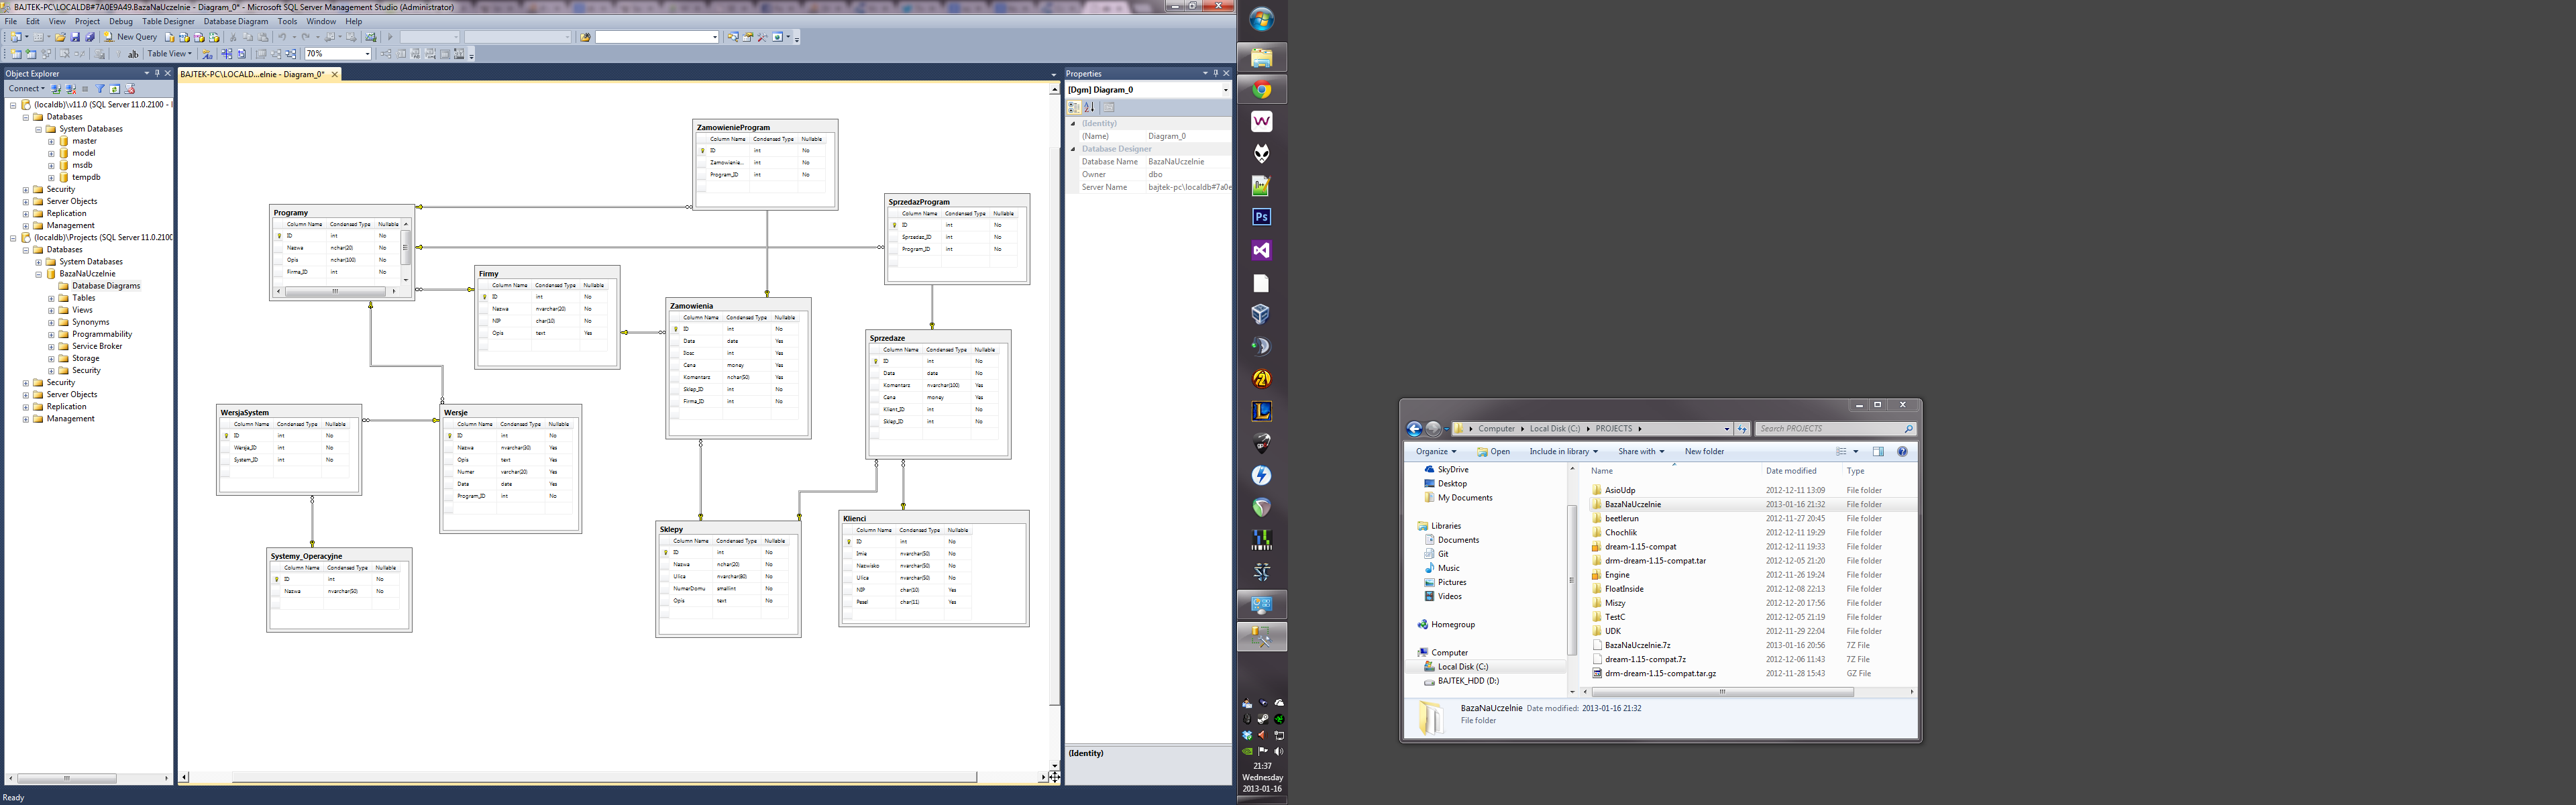Image resolution: width=2576 pixels, height=805 pixels.
Task: Pin the Properties panel
Action: (x=1216, y=73)
